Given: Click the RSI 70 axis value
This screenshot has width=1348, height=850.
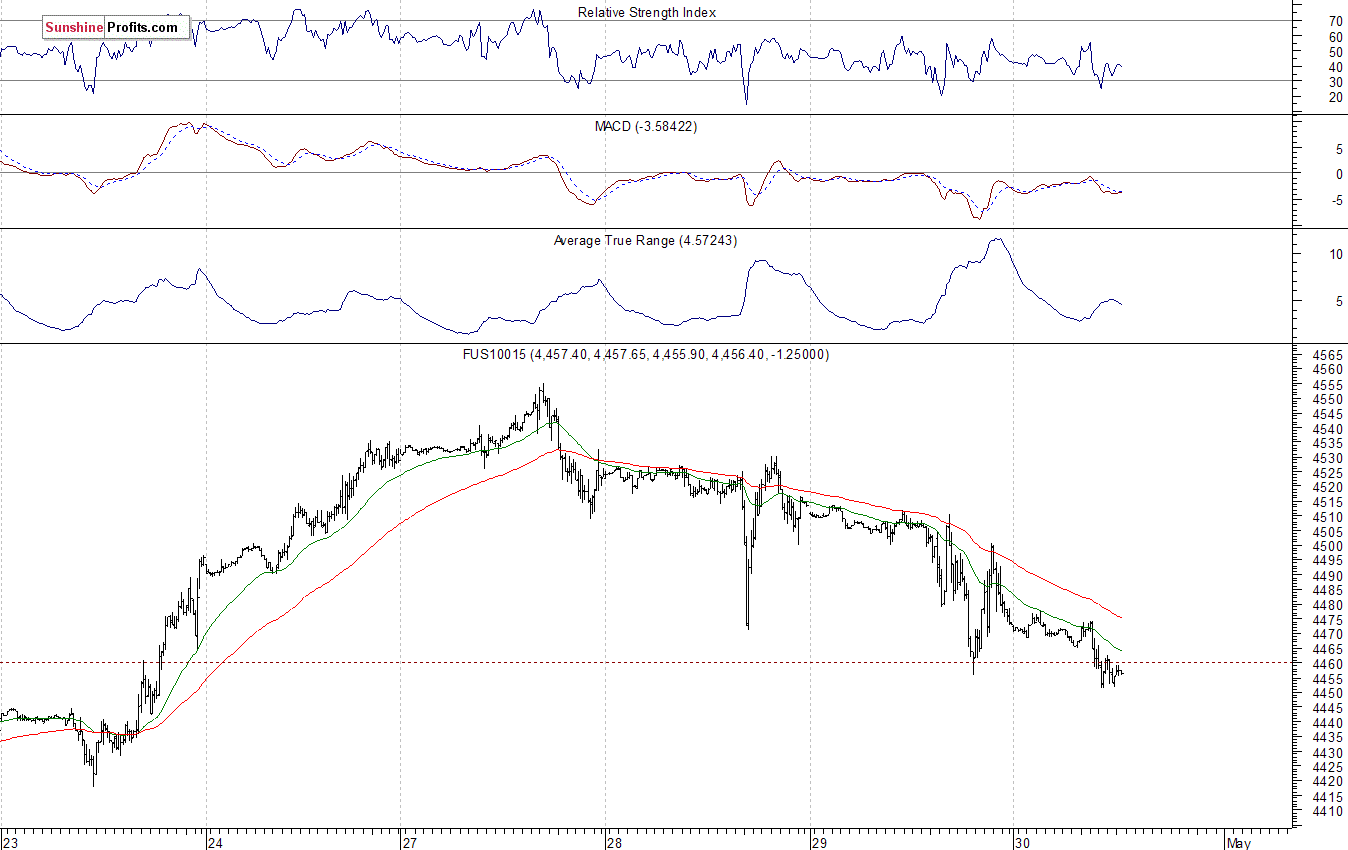Looking at the screenshot, I should [x=1336, y=21].
